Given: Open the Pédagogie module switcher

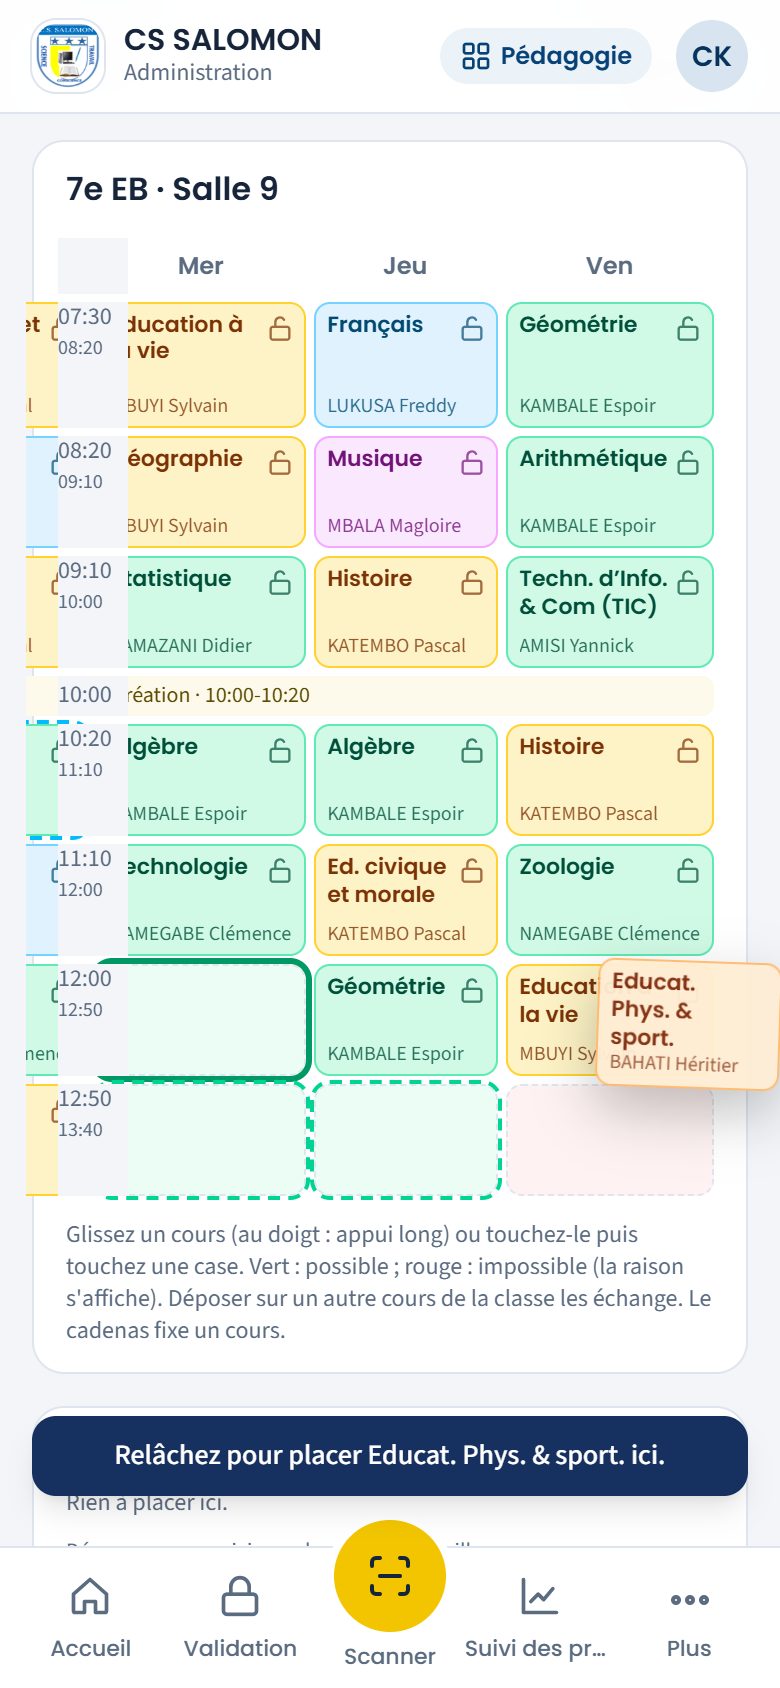Looking at the screenshot, I should pos(546,56).
